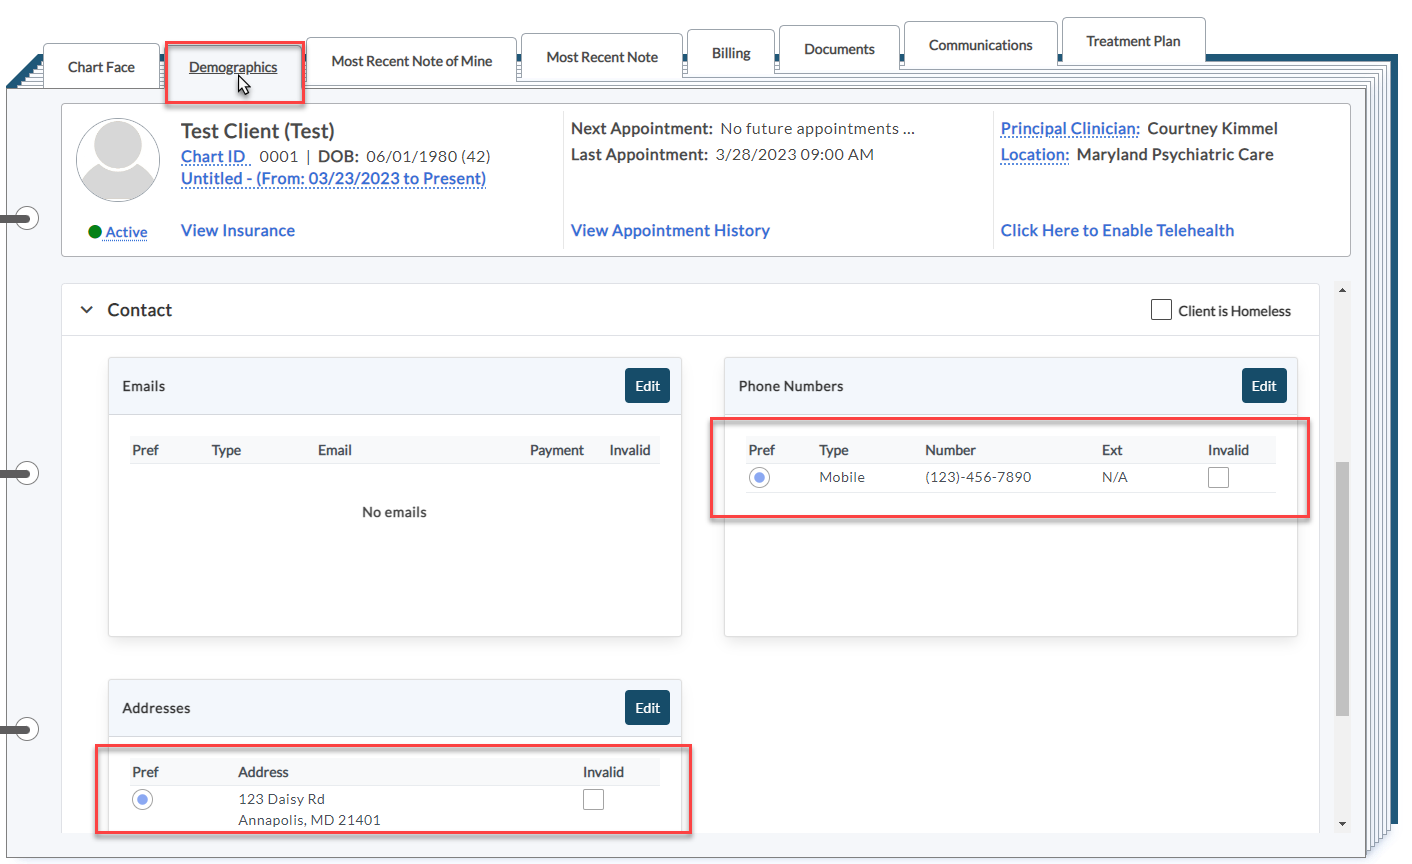Mark the 123 Daisy Rd address invalid

coord(593,800)
